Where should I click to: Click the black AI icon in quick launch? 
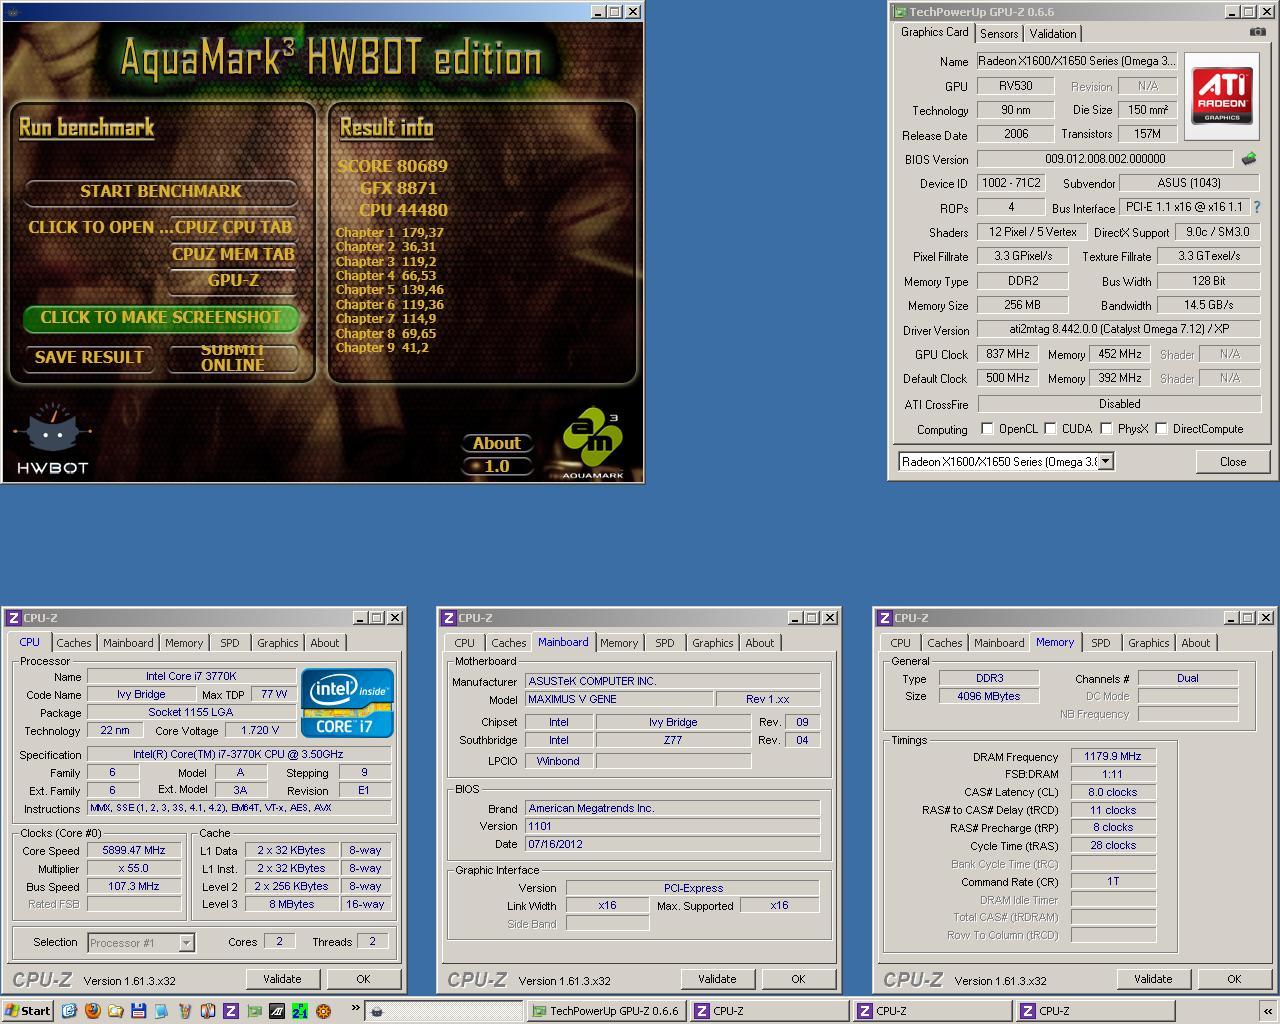(x=277, y=1011)
